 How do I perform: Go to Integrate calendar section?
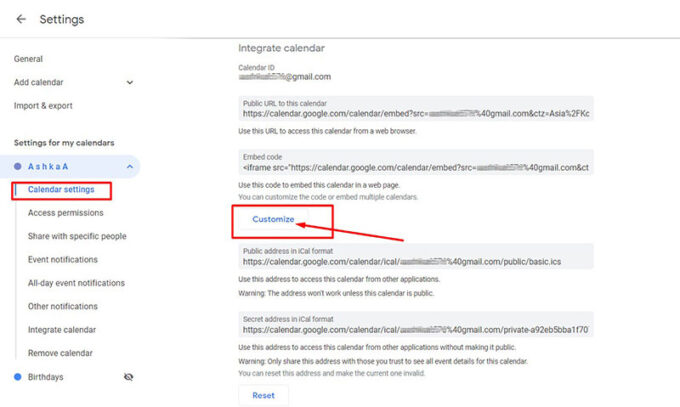[62, 330]
